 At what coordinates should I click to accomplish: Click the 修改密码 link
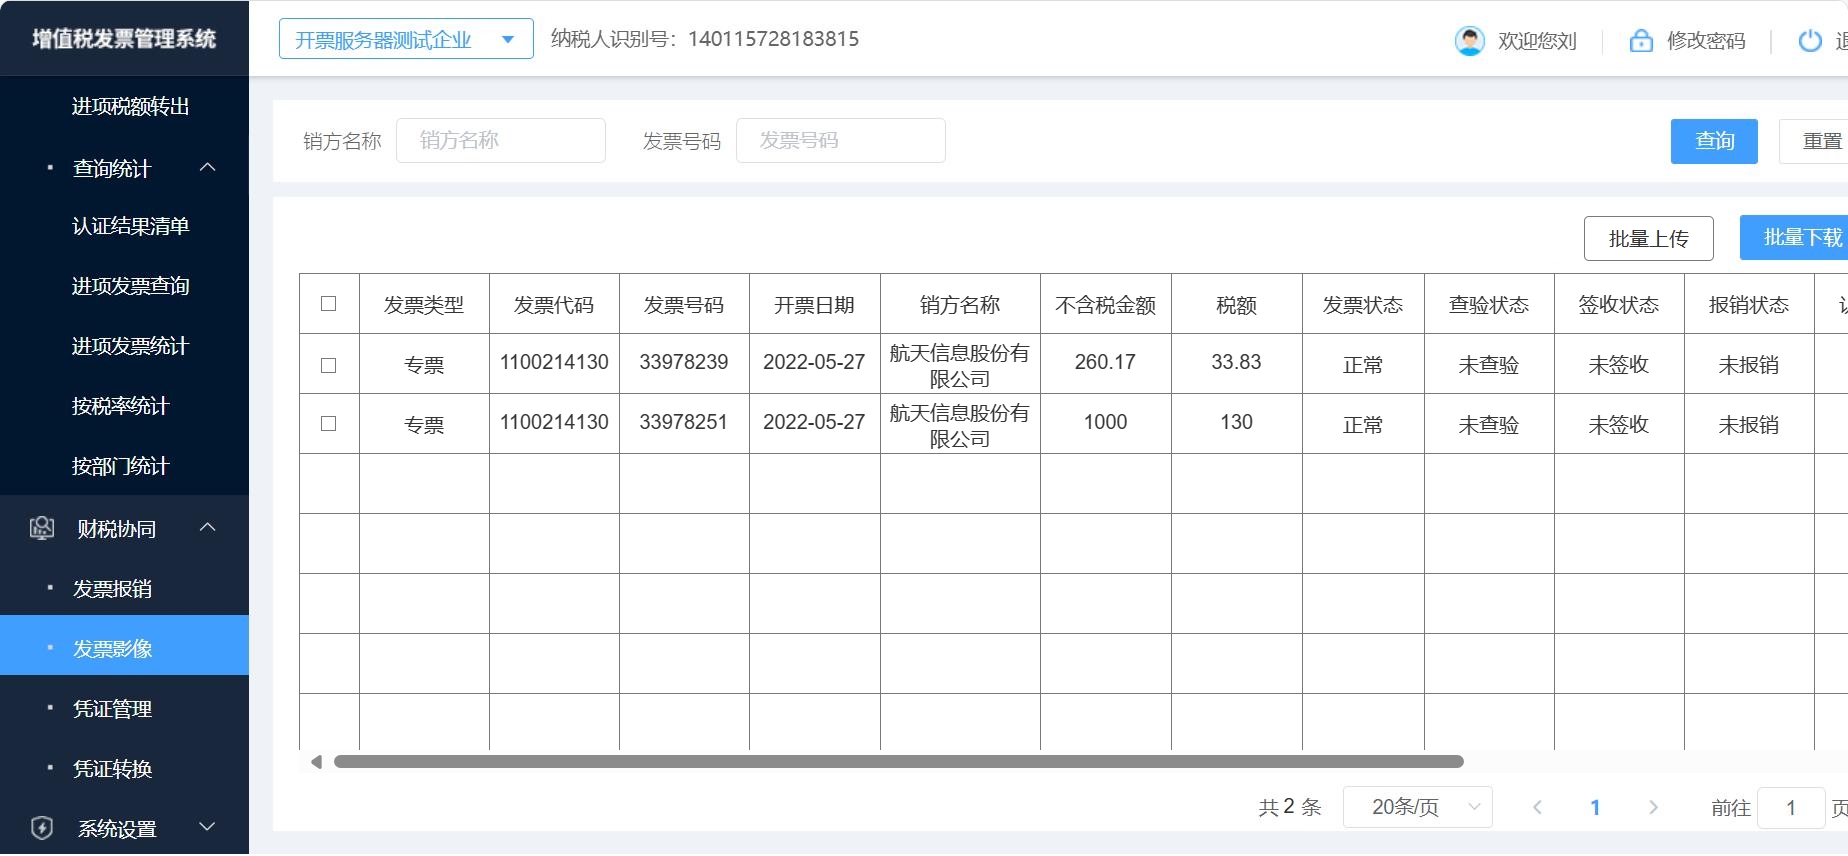(x=1706, y=41)
